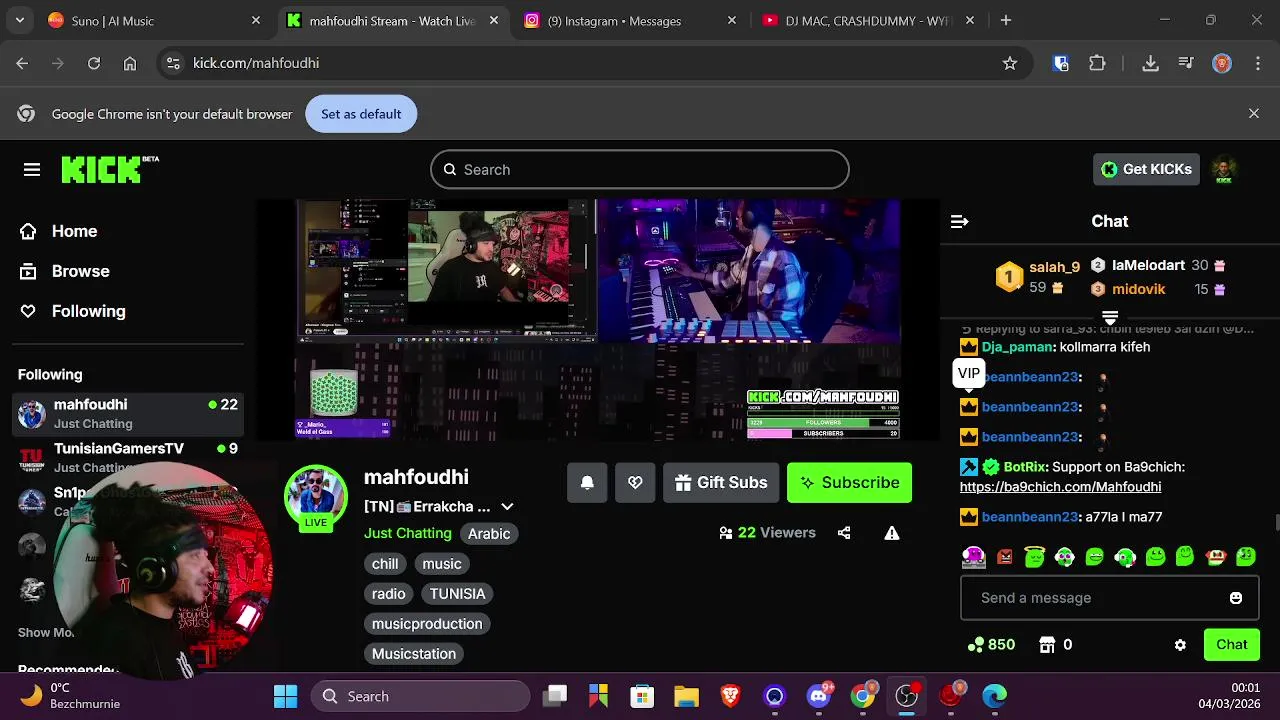Go to Chrome home page icon

click(x=130, y=63)
